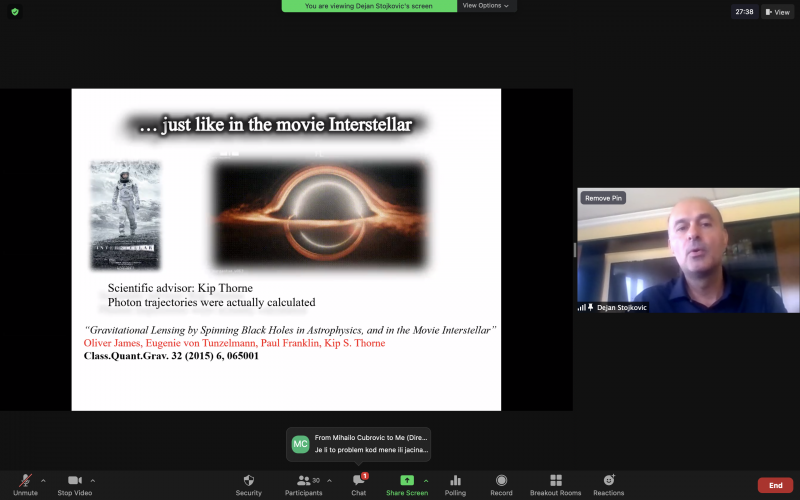Stop Video camera button
The width and height of the screenshot is (800, 500).
(74, 485)
